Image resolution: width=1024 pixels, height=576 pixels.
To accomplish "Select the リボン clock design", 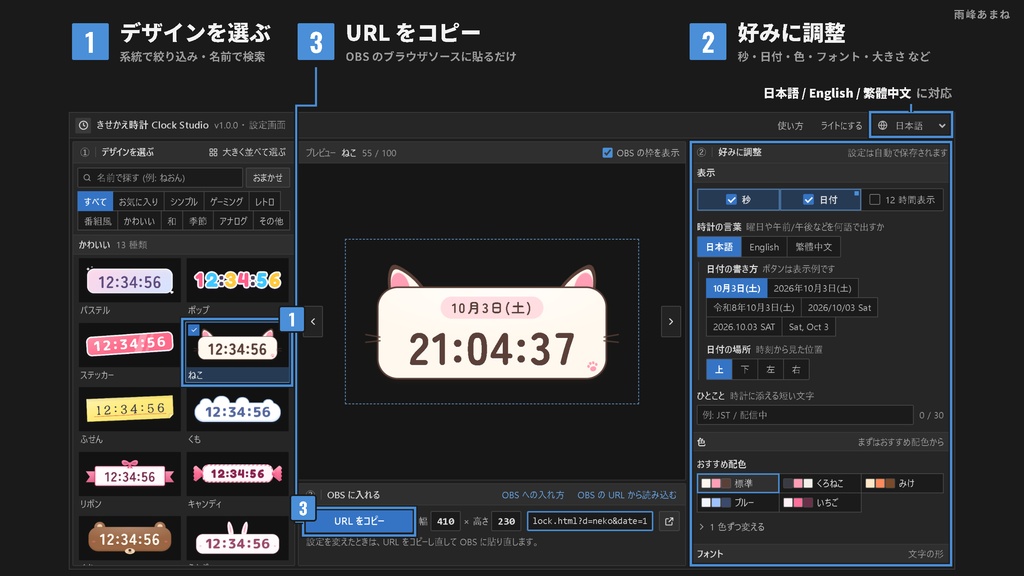I will [x=129, y=481].
